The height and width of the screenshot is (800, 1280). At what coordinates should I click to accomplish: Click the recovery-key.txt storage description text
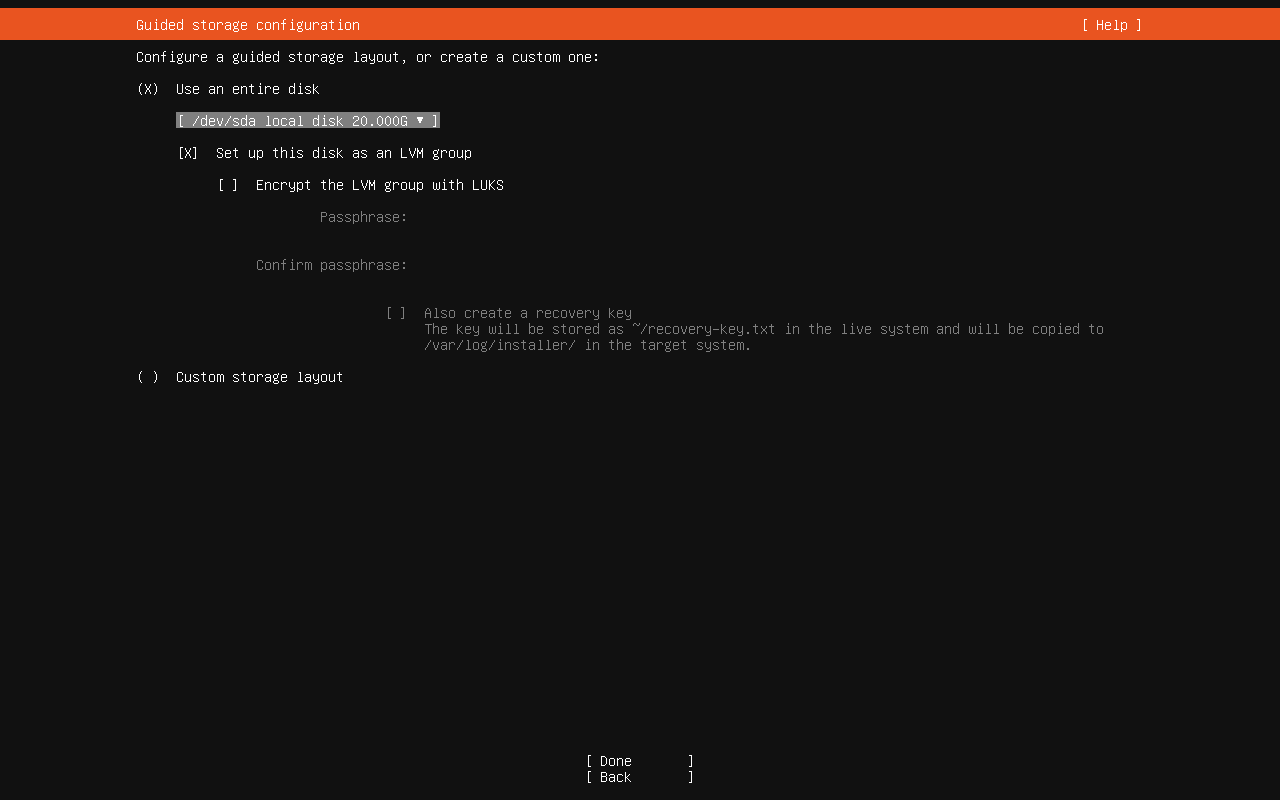pyautogui.click(x=763, y=337)
